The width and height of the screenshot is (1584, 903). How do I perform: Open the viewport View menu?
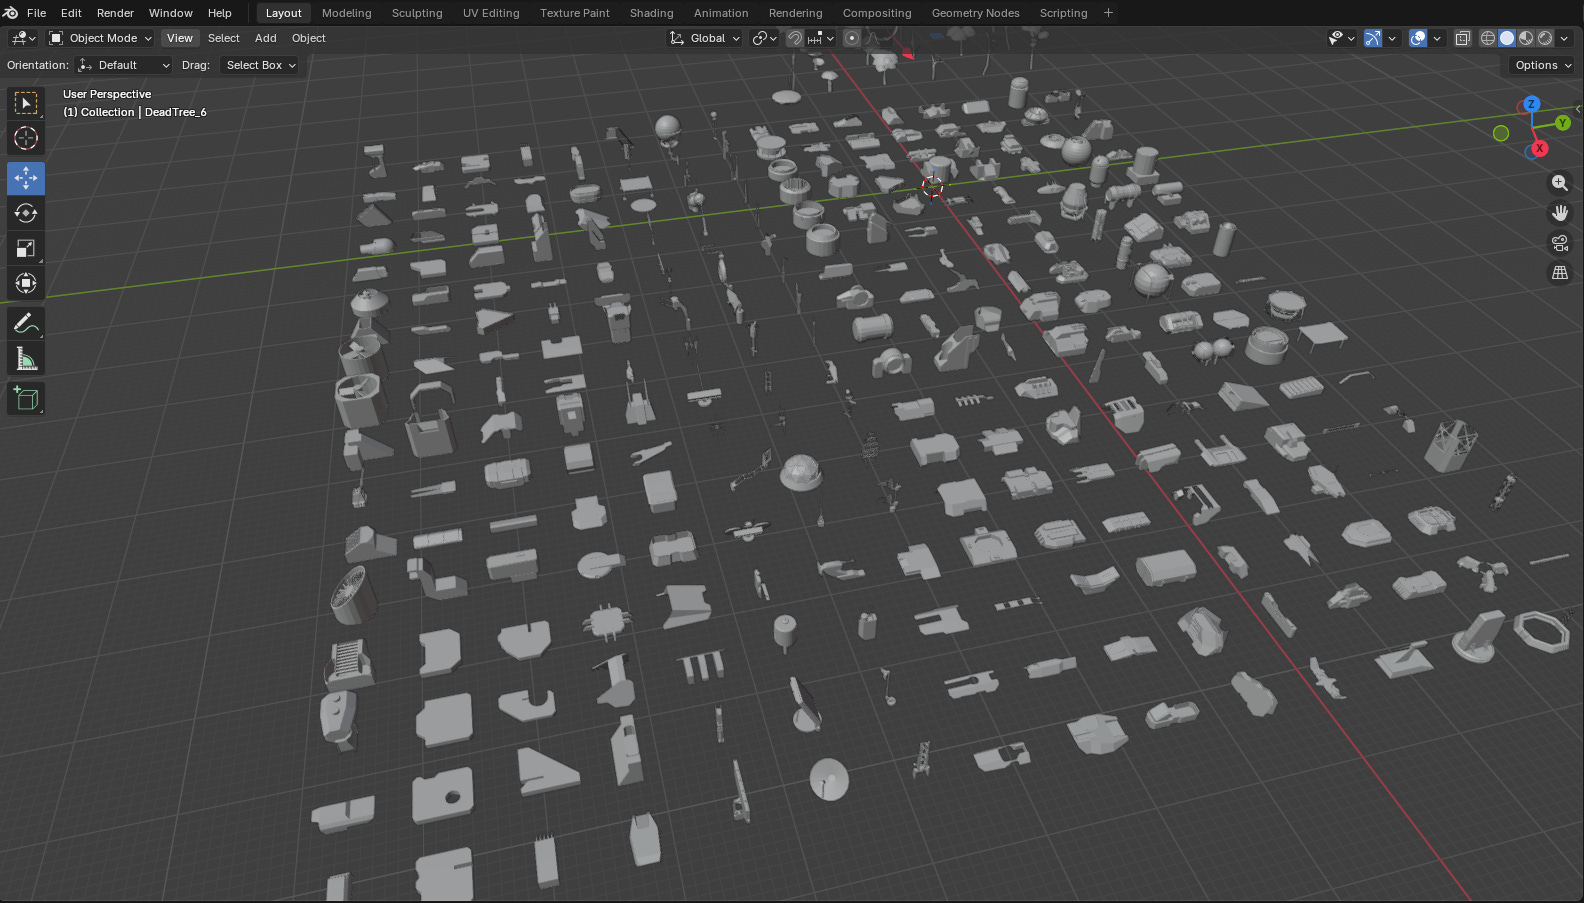tap(180, 38)
